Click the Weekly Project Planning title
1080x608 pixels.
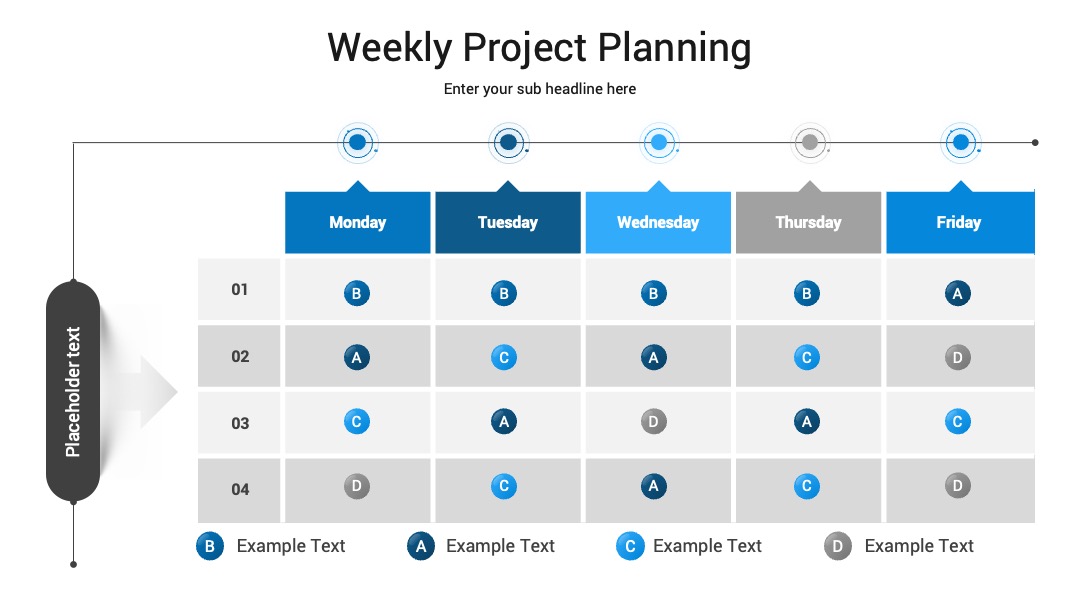click(x=539, y=48)
